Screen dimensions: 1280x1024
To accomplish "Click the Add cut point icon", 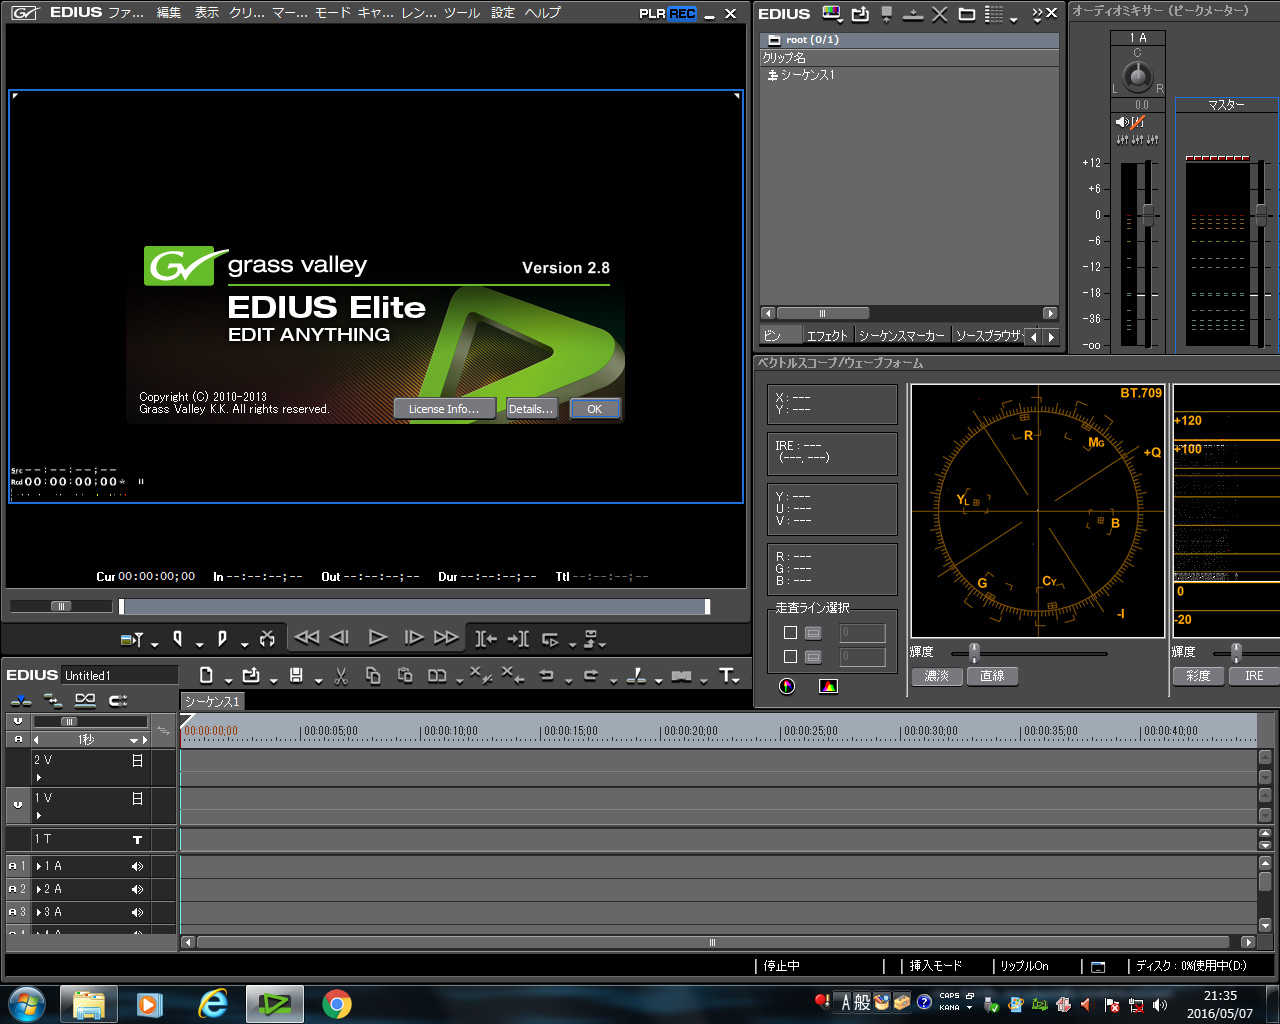I will [636, 676].
